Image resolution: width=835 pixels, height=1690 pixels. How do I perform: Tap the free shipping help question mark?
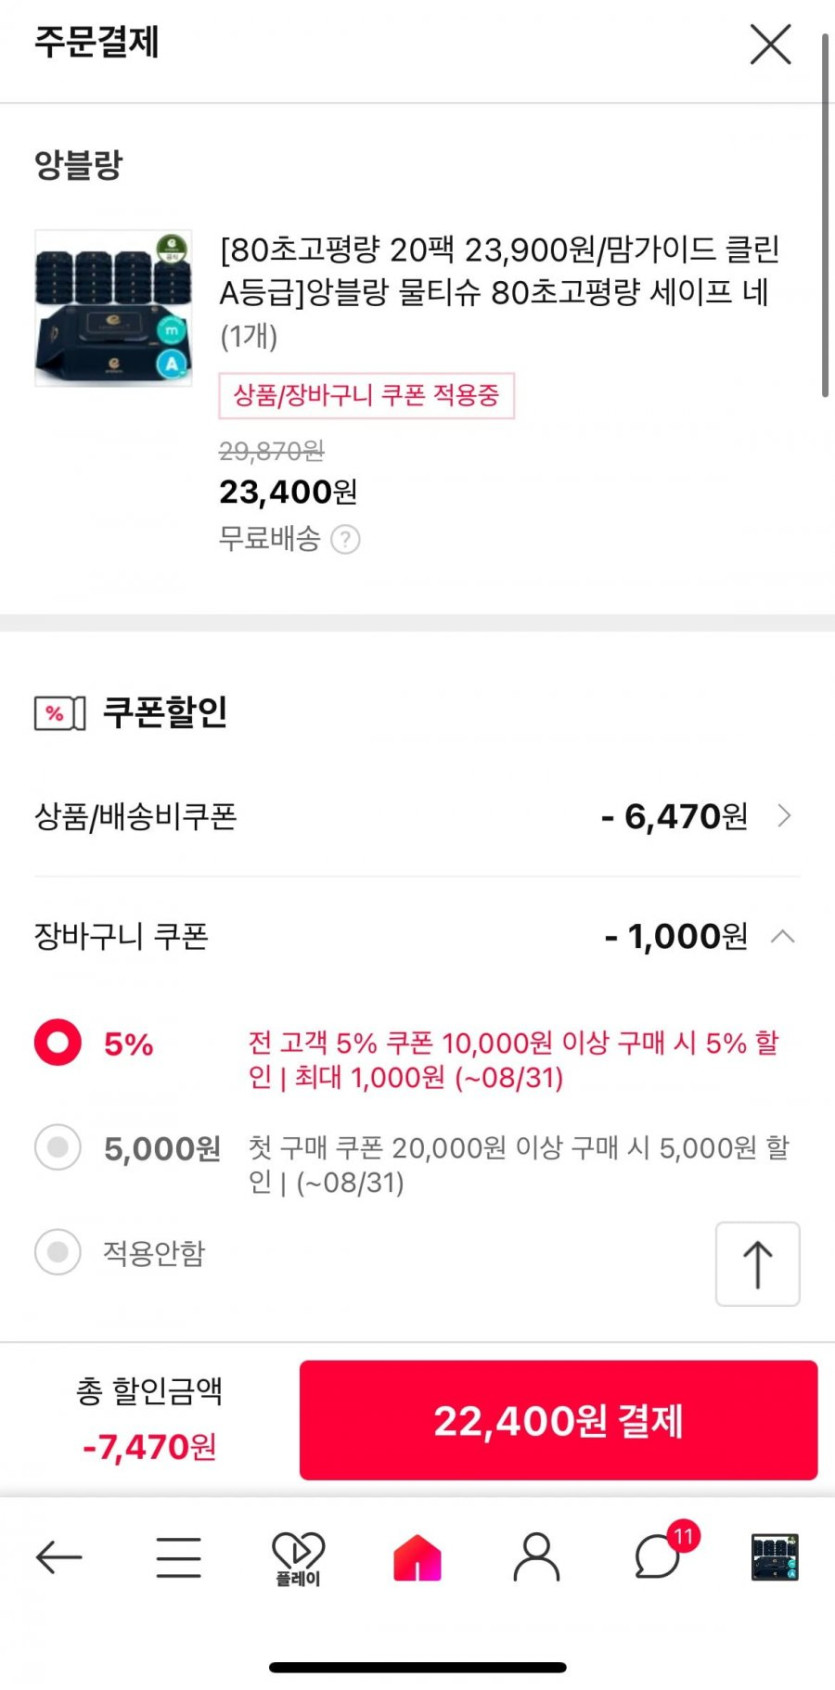tap(345, 540)
